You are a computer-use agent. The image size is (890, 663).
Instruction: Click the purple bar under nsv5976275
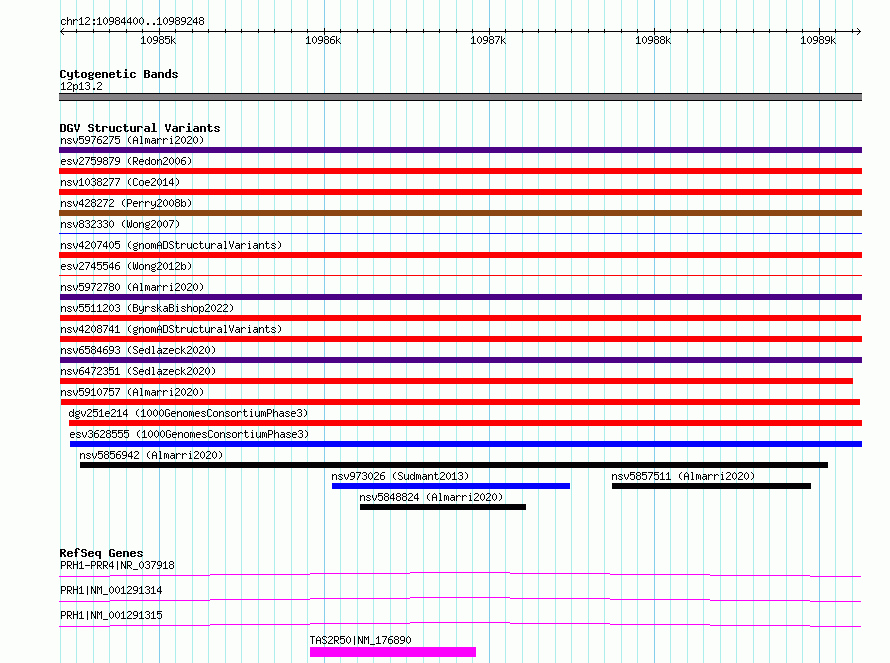click(460, 150)
